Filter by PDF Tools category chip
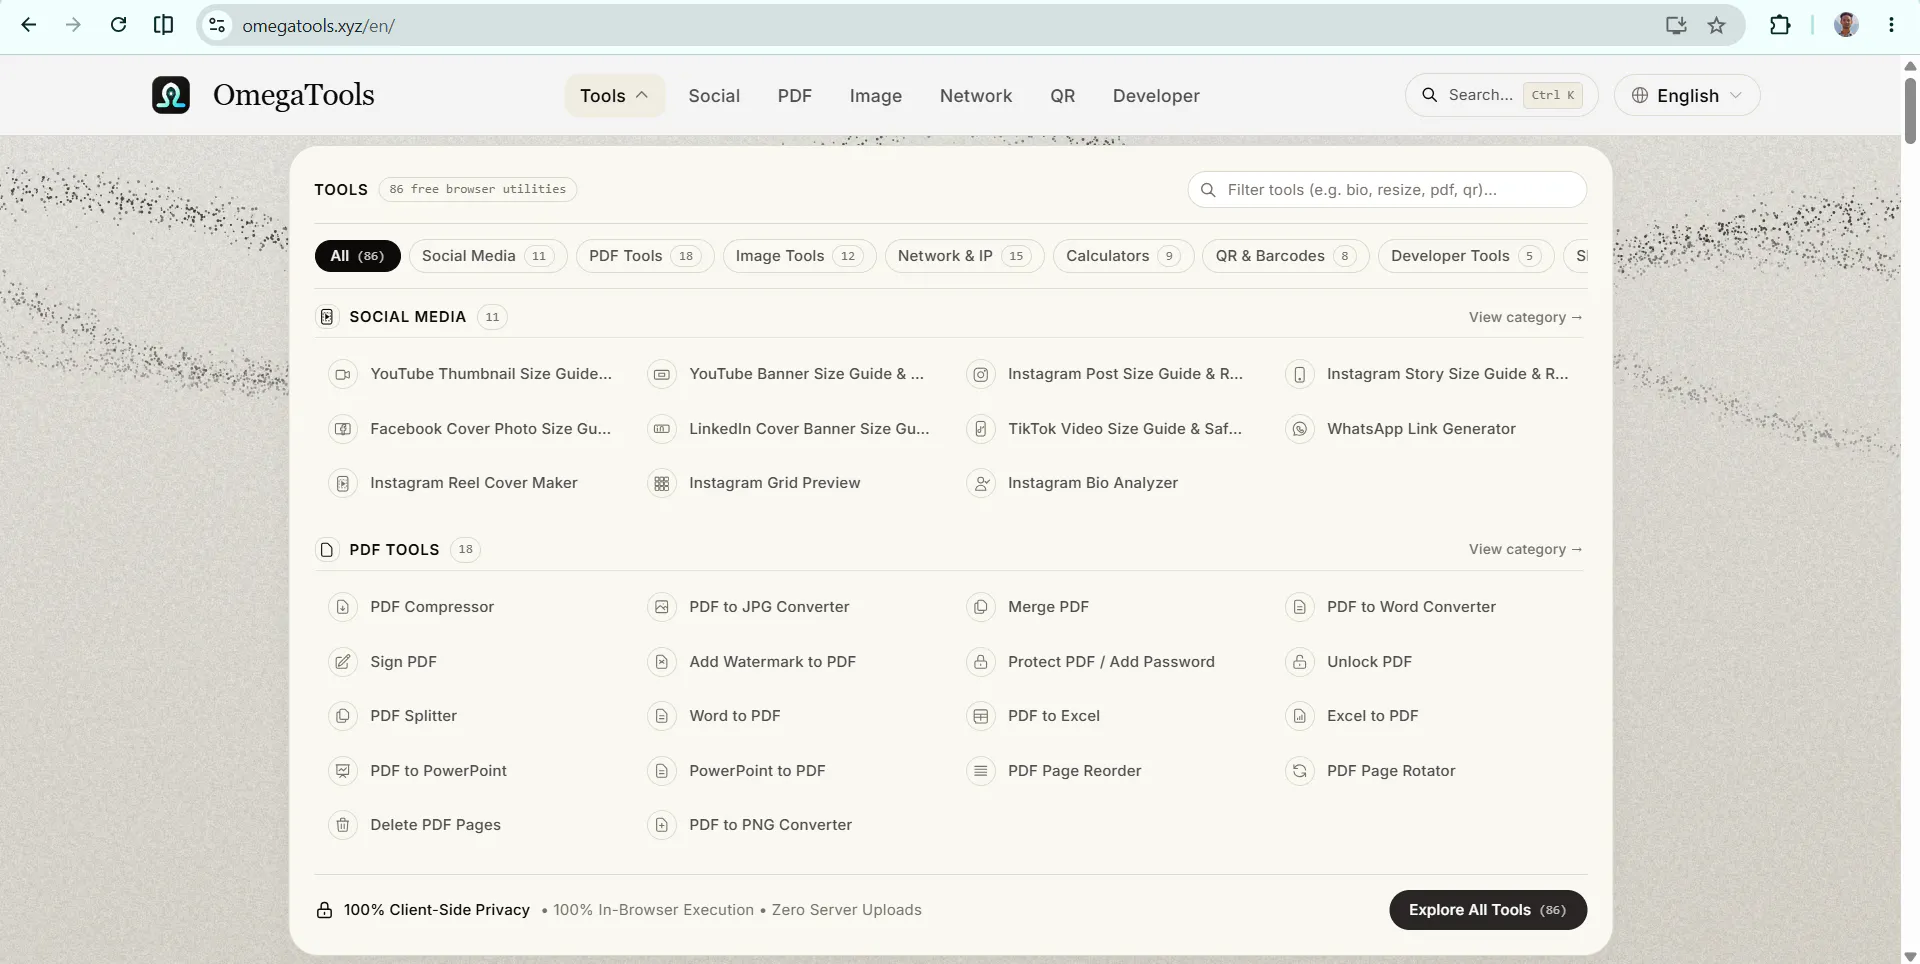This screenshot has height=964, width=1920. pos(645,256)
